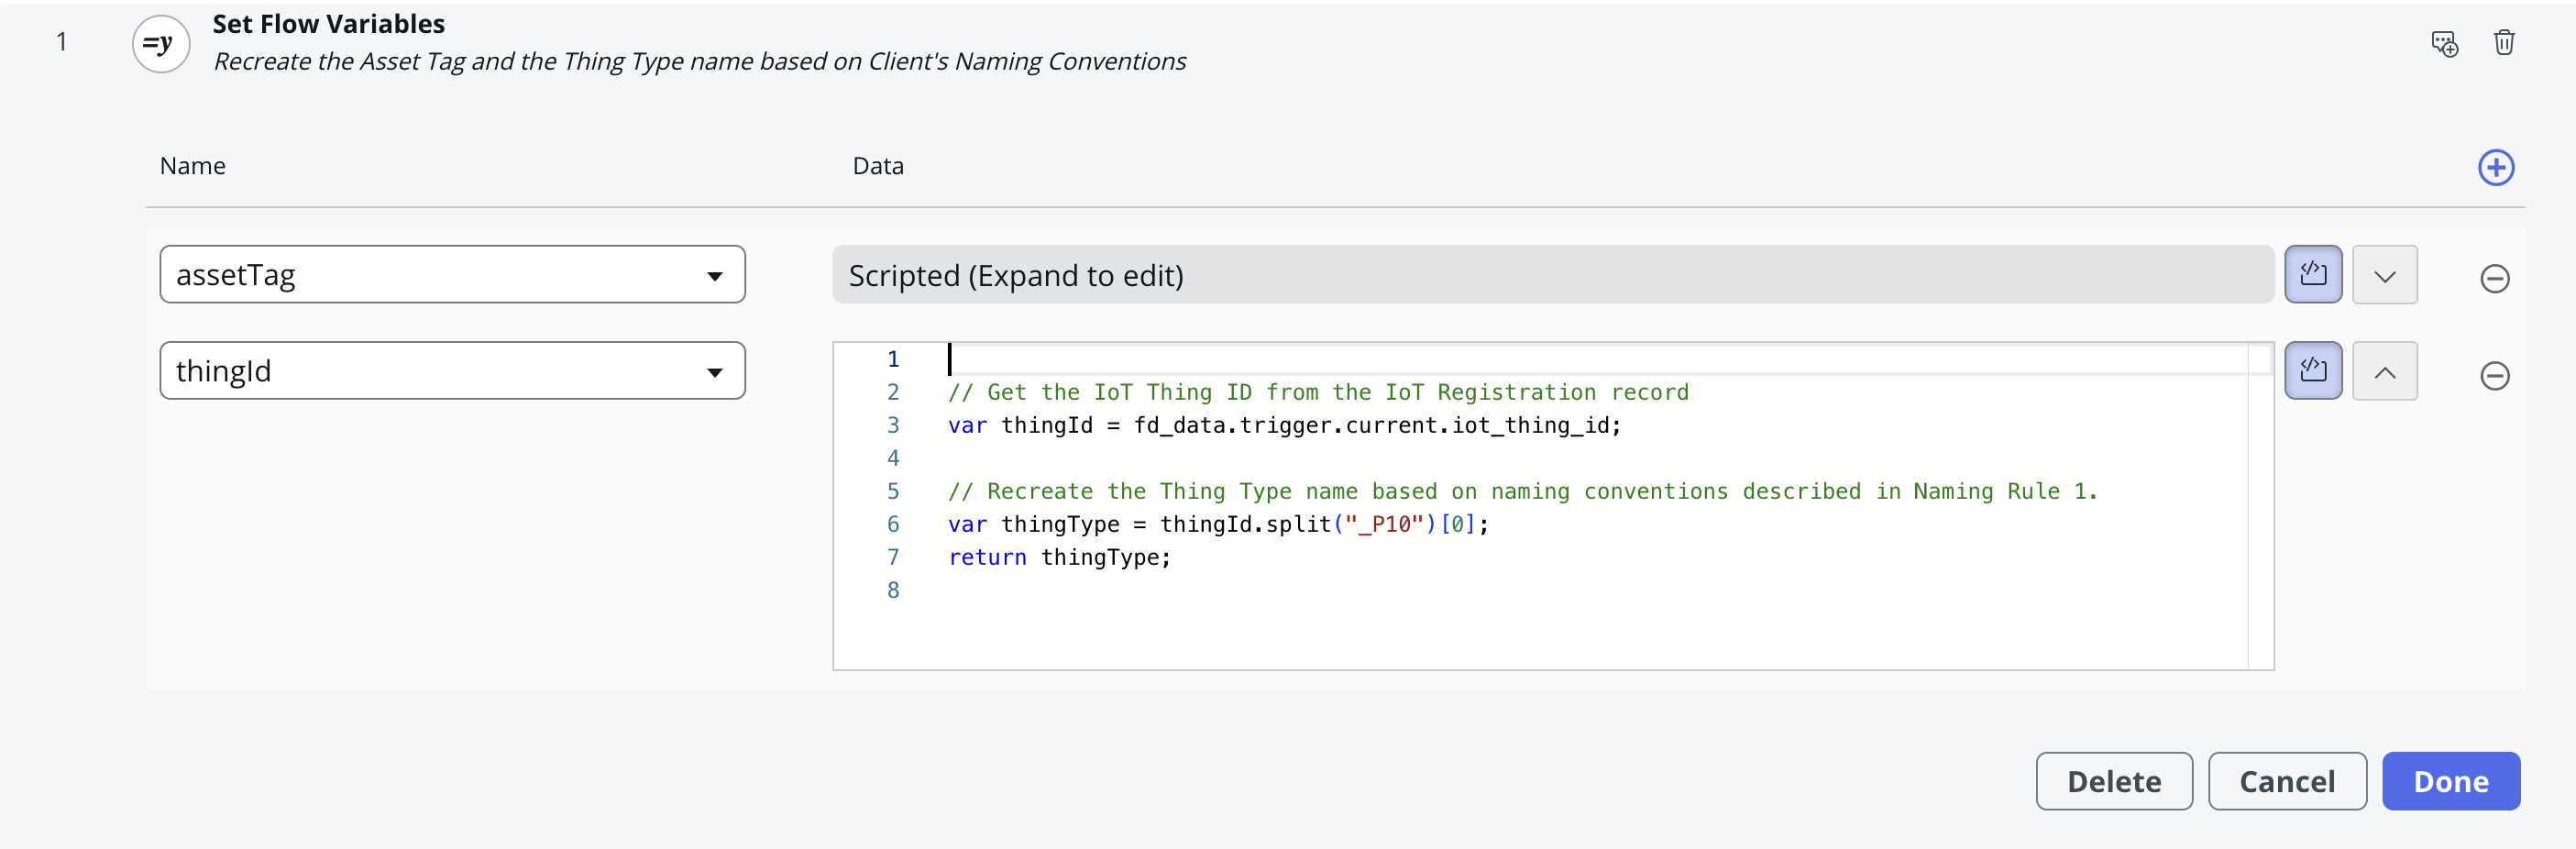Click the 'Recreate the Thing Type name' comment line
Screen dimensions: 2576x849
pyautogui.click(x=1522, y=491)
